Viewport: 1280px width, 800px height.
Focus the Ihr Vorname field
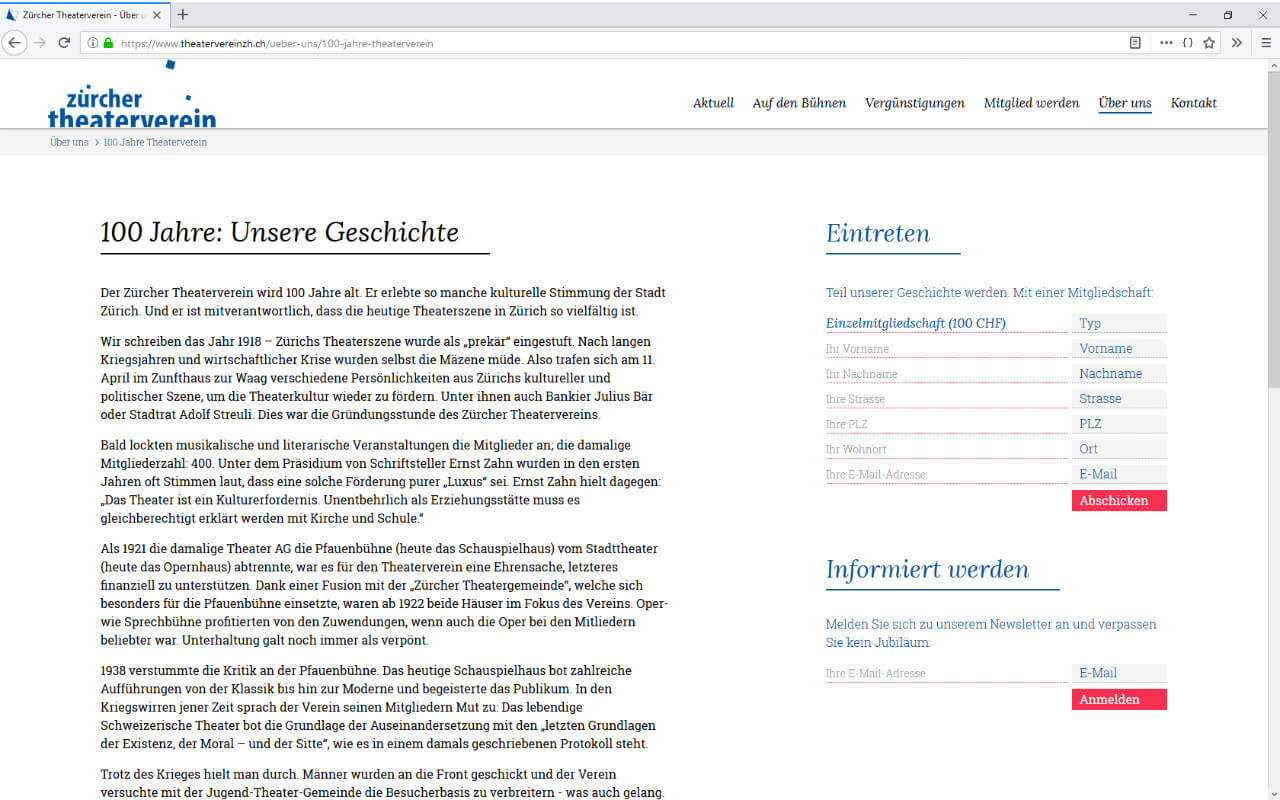click(x=946, y=349)
